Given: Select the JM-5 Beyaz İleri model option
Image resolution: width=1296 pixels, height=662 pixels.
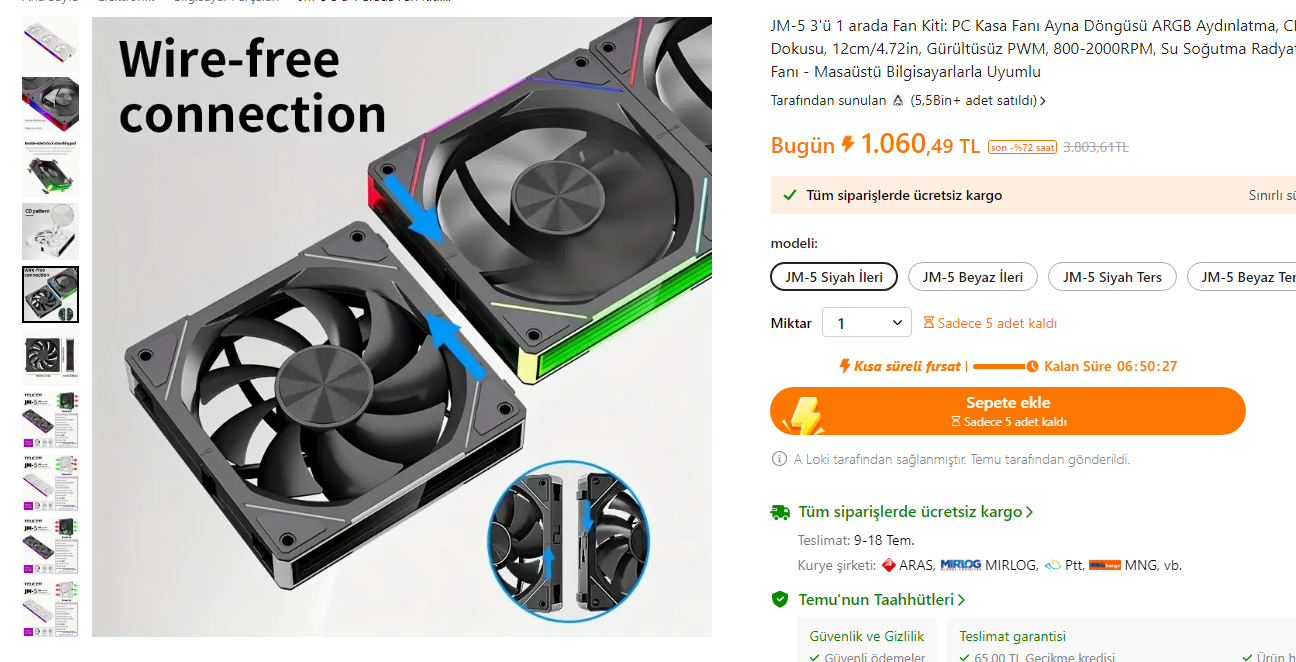Looking at the screenshot, I should click(x=973, y=277).
